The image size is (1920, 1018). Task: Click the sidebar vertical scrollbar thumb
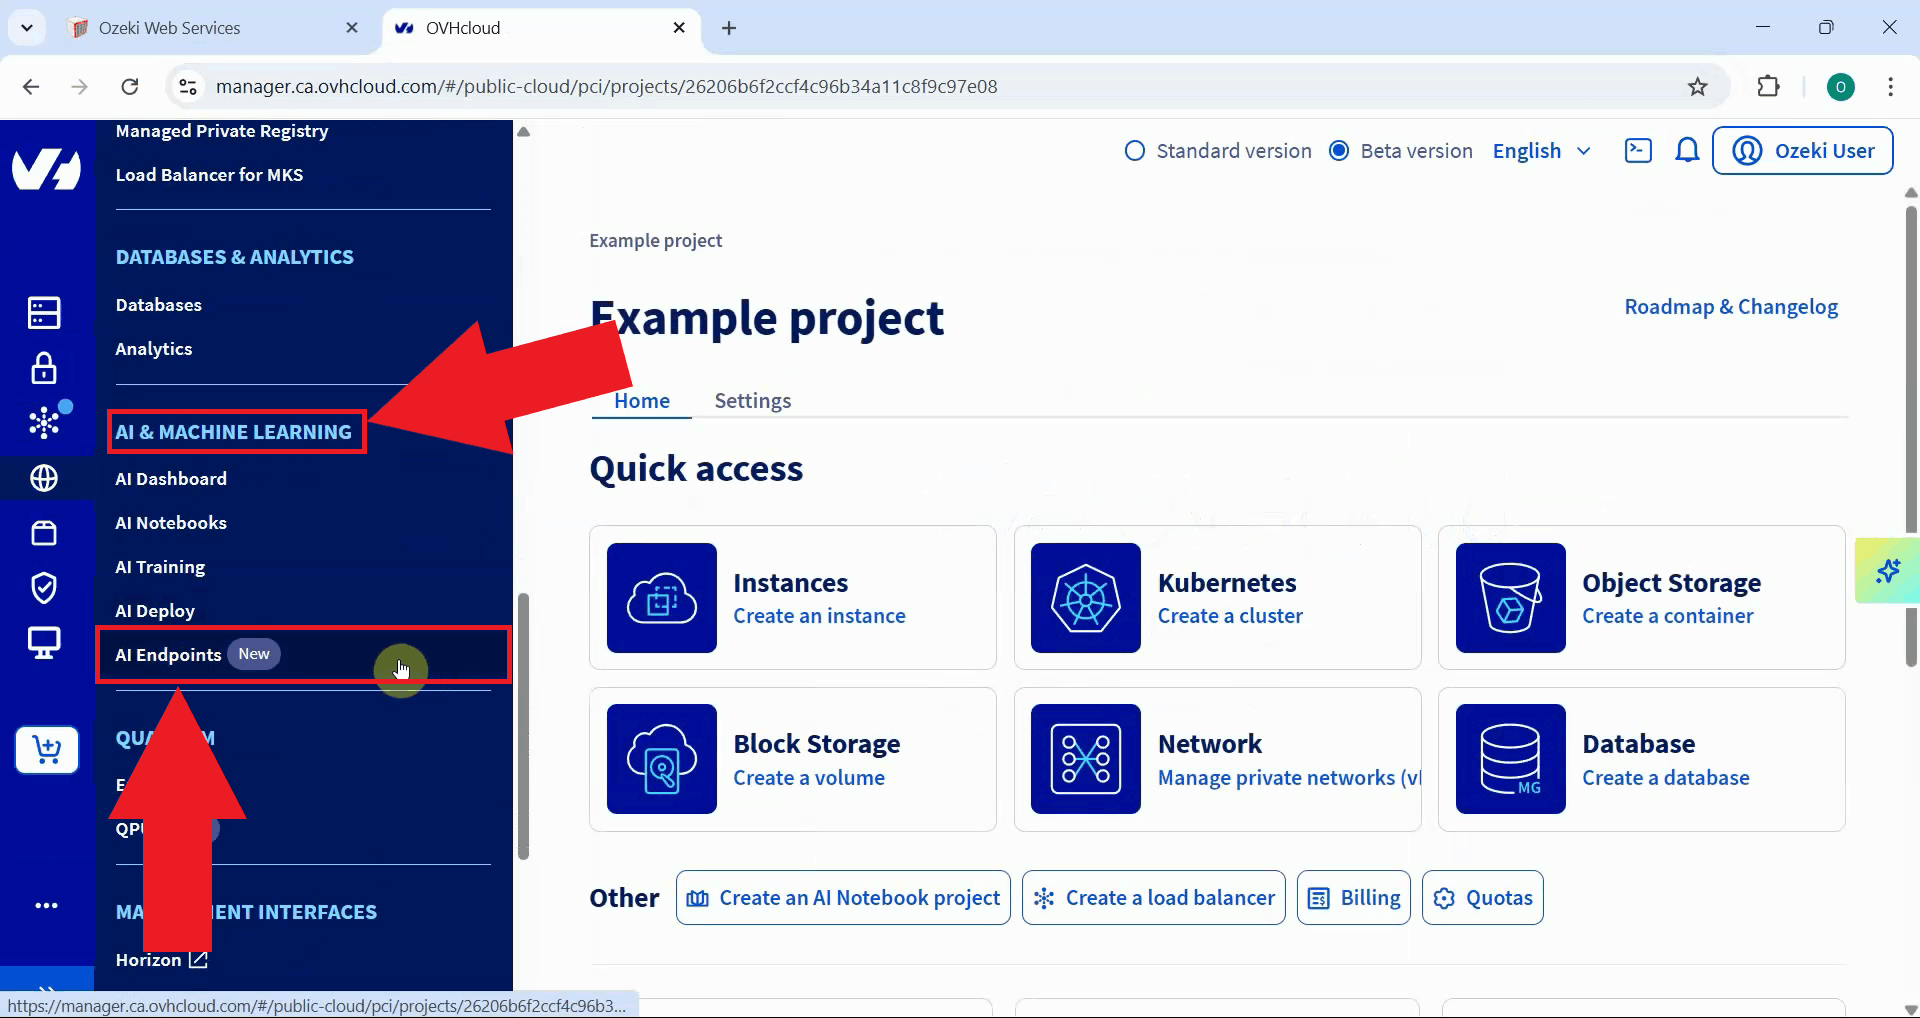pos(522,725)
